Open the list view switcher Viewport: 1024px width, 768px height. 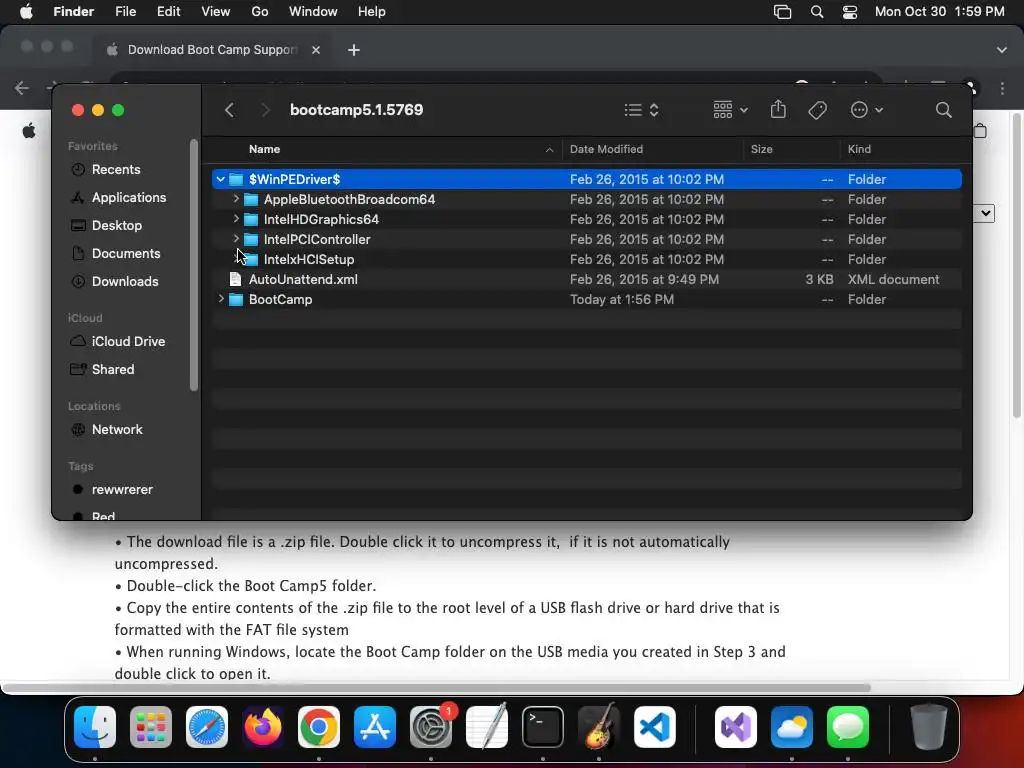[x=641, y=110]
